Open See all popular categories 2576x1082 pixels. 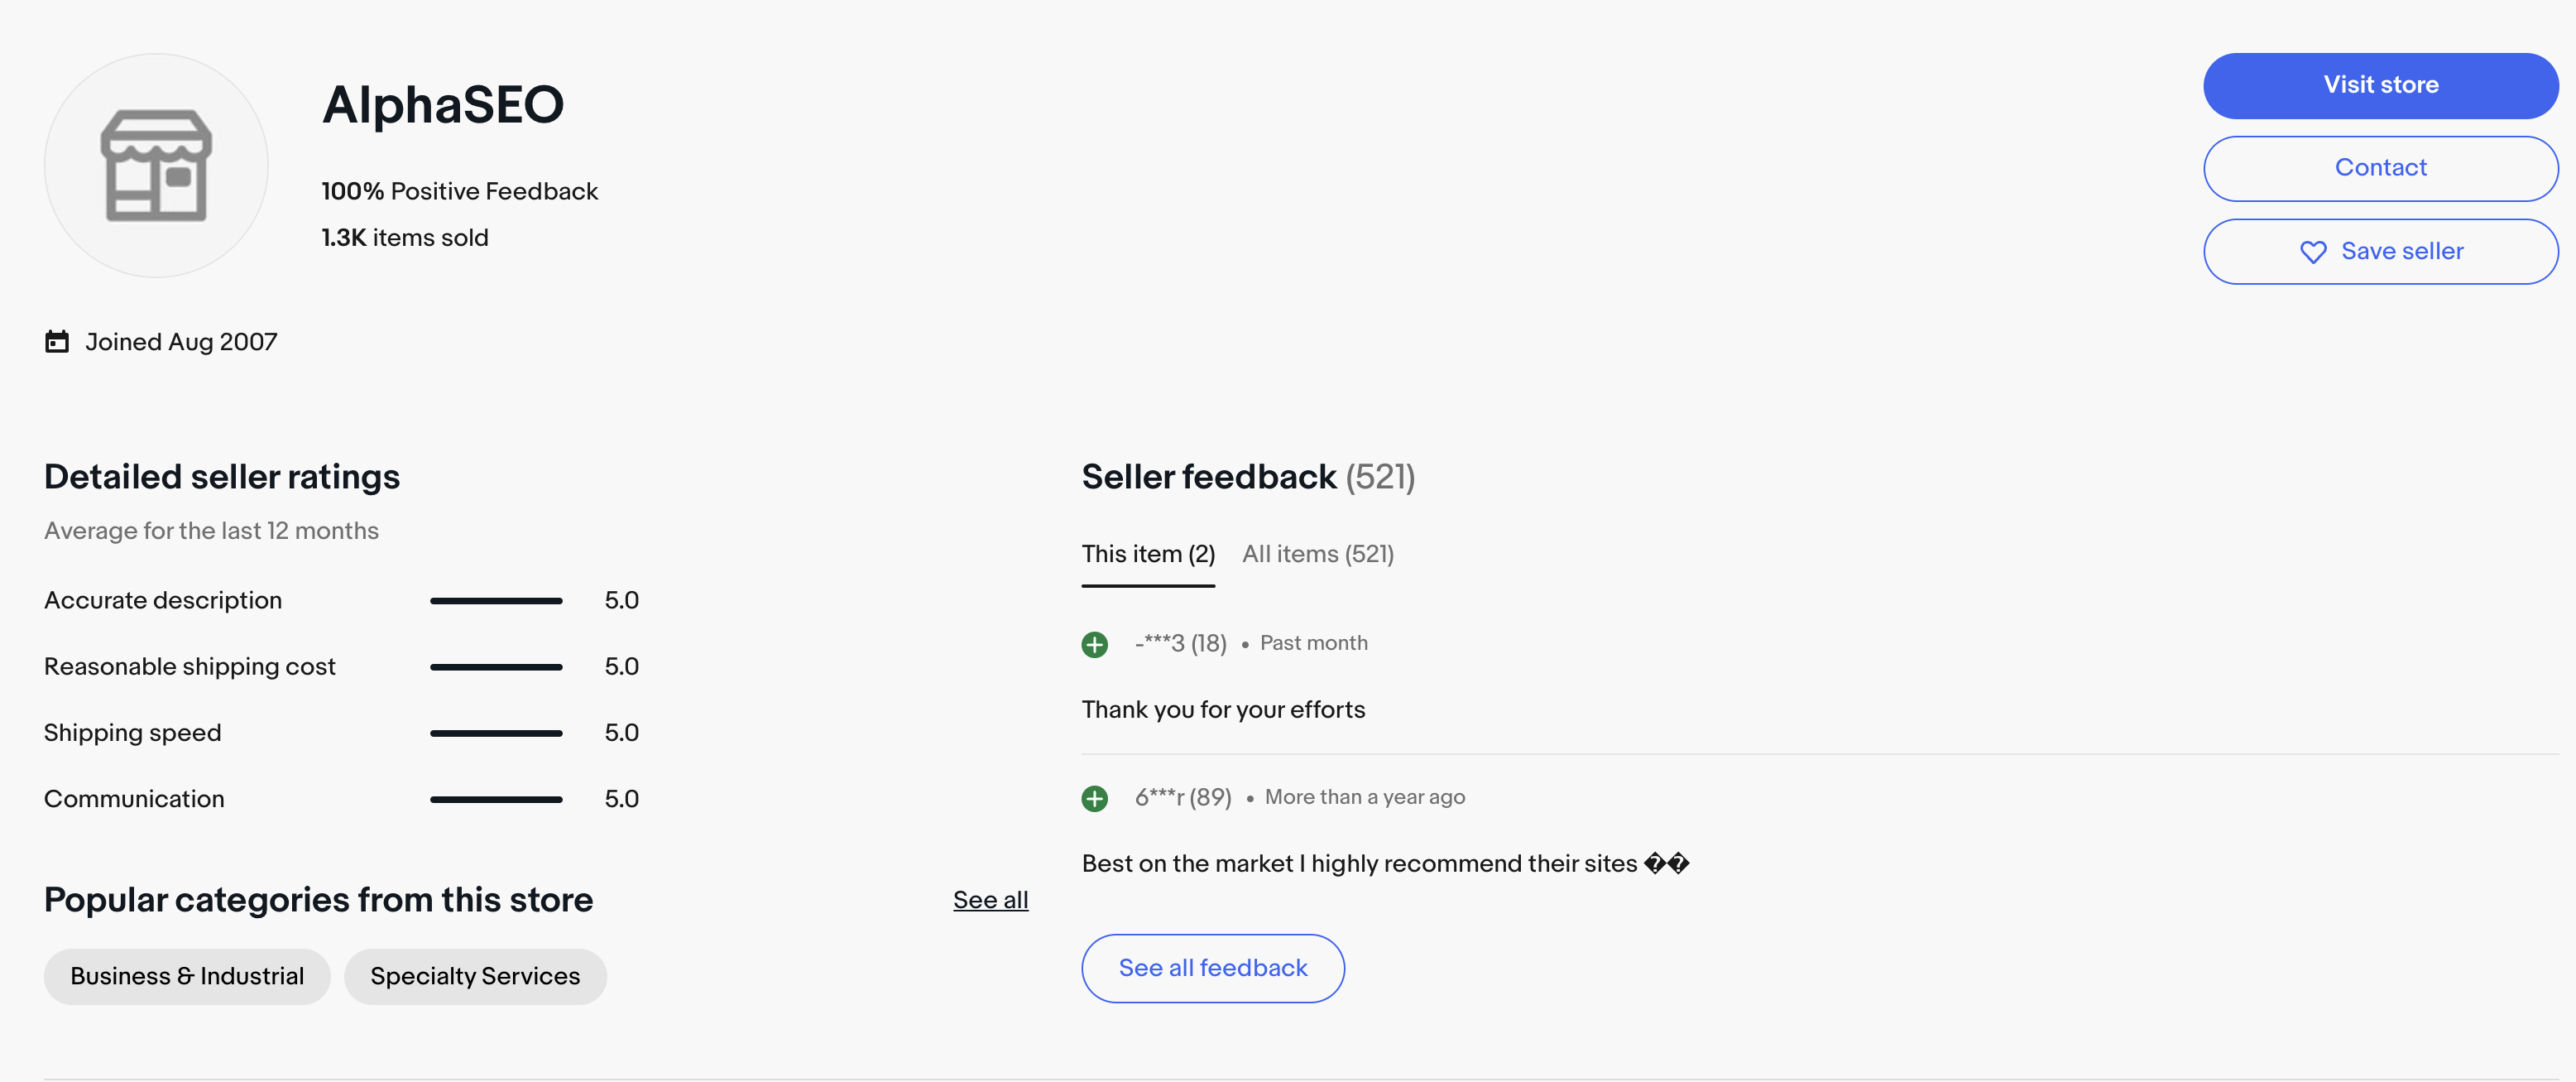click(x=990, y=899)
